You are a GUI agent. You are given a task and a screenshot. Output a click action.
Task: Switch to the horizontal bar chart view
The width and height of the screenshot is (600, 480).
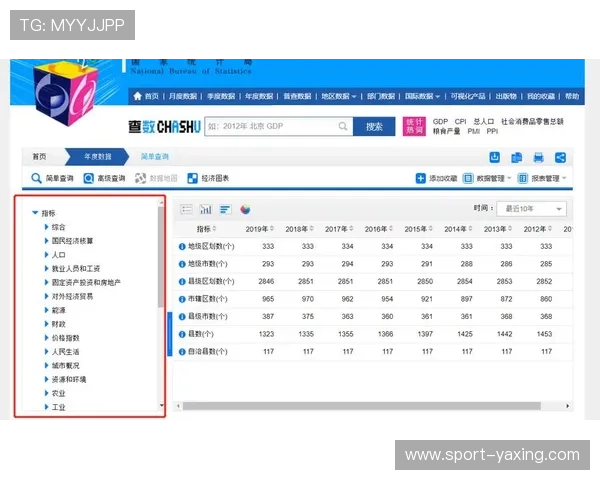pos(225,209)
